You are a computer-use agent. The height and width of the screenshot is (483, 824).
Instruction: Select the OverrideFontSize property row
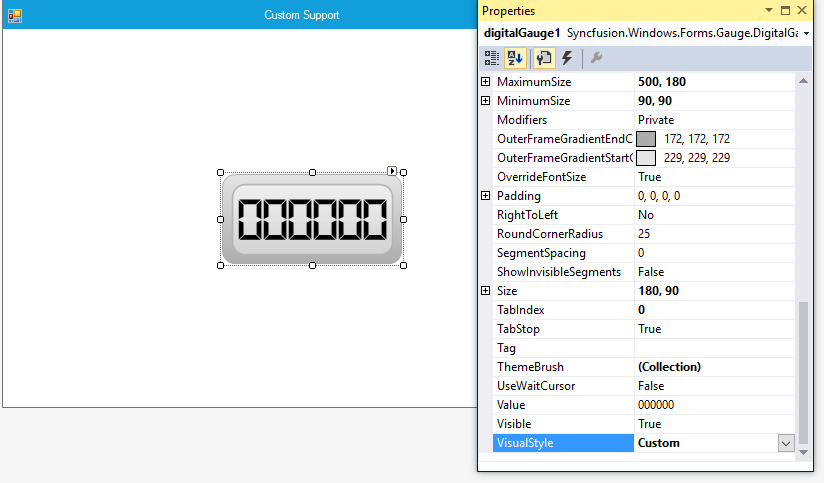pos(643,177)
